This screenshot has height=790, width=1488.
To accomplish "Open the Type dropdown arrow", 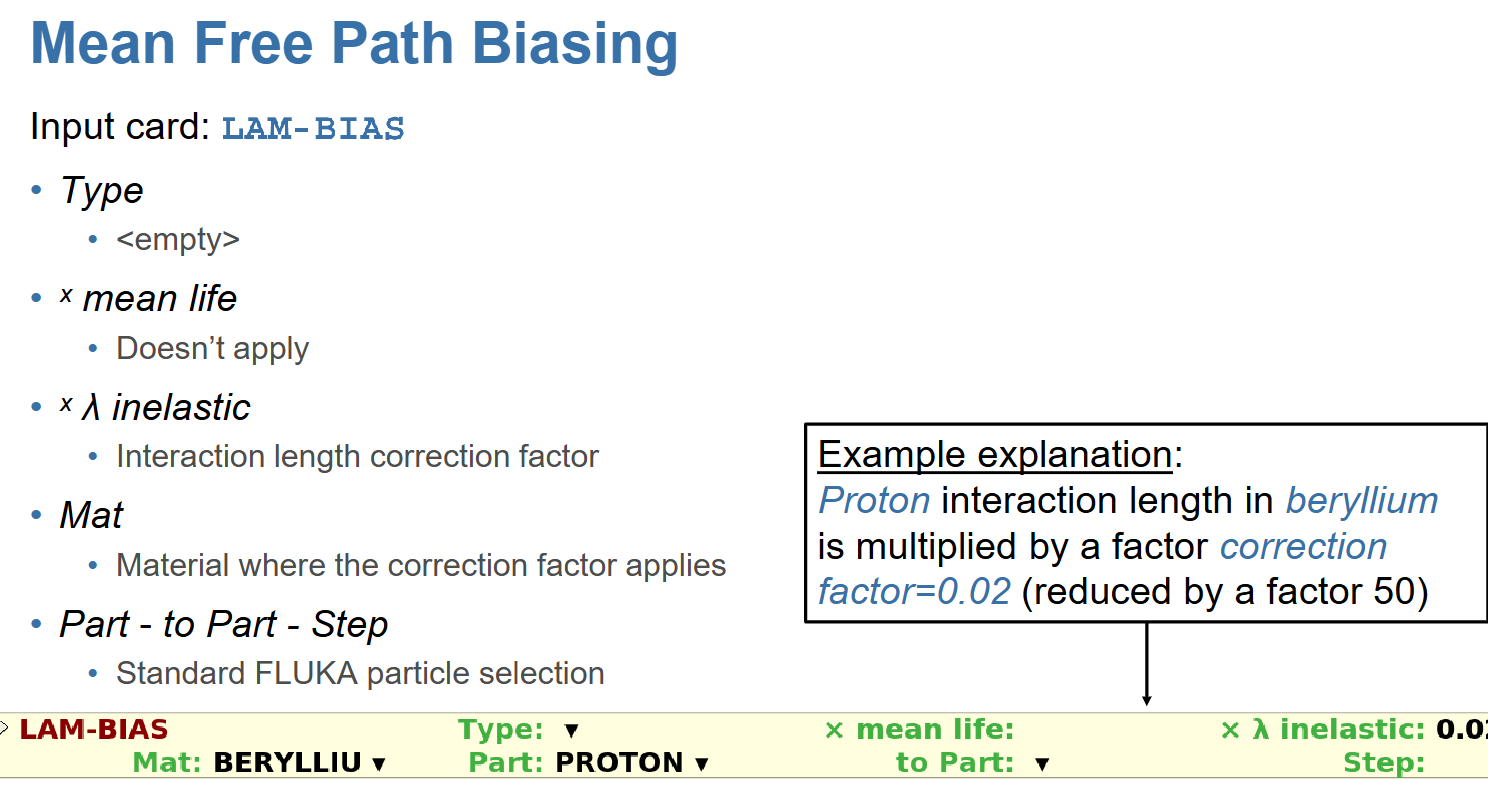I will point(572,731).
